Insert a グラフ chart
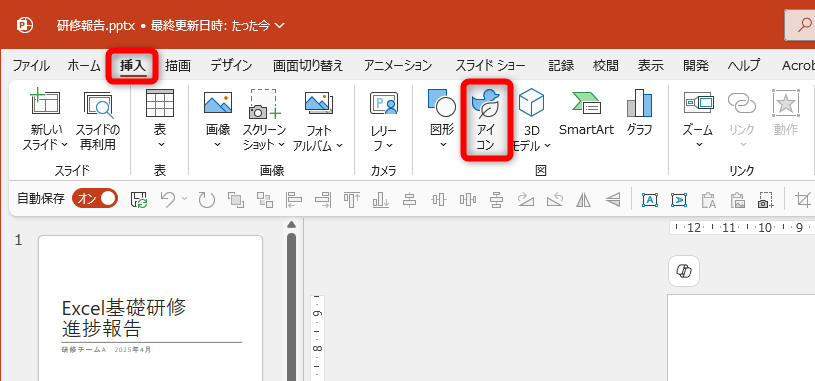This screenshot has width=815, height=381. click(x=639, y=113)
